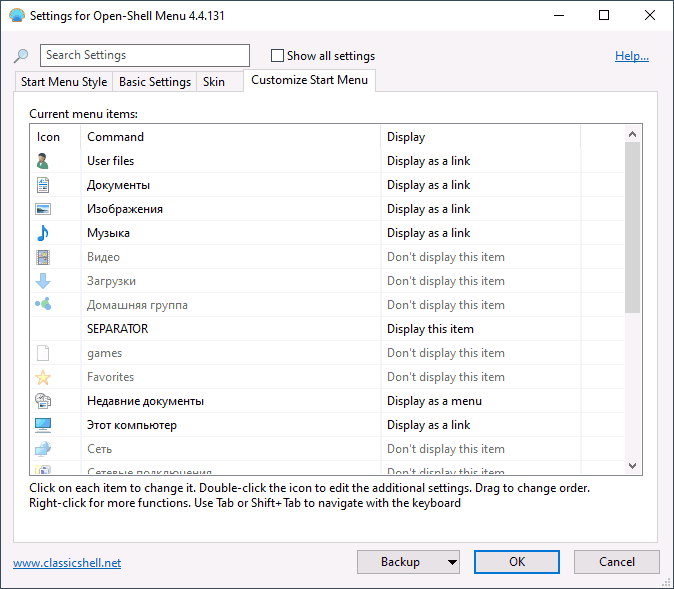The width and height of the screenshot is (674, 589).
Task: Click the Open-Shell shell logo icon
Action: click(x=17, y=15)
